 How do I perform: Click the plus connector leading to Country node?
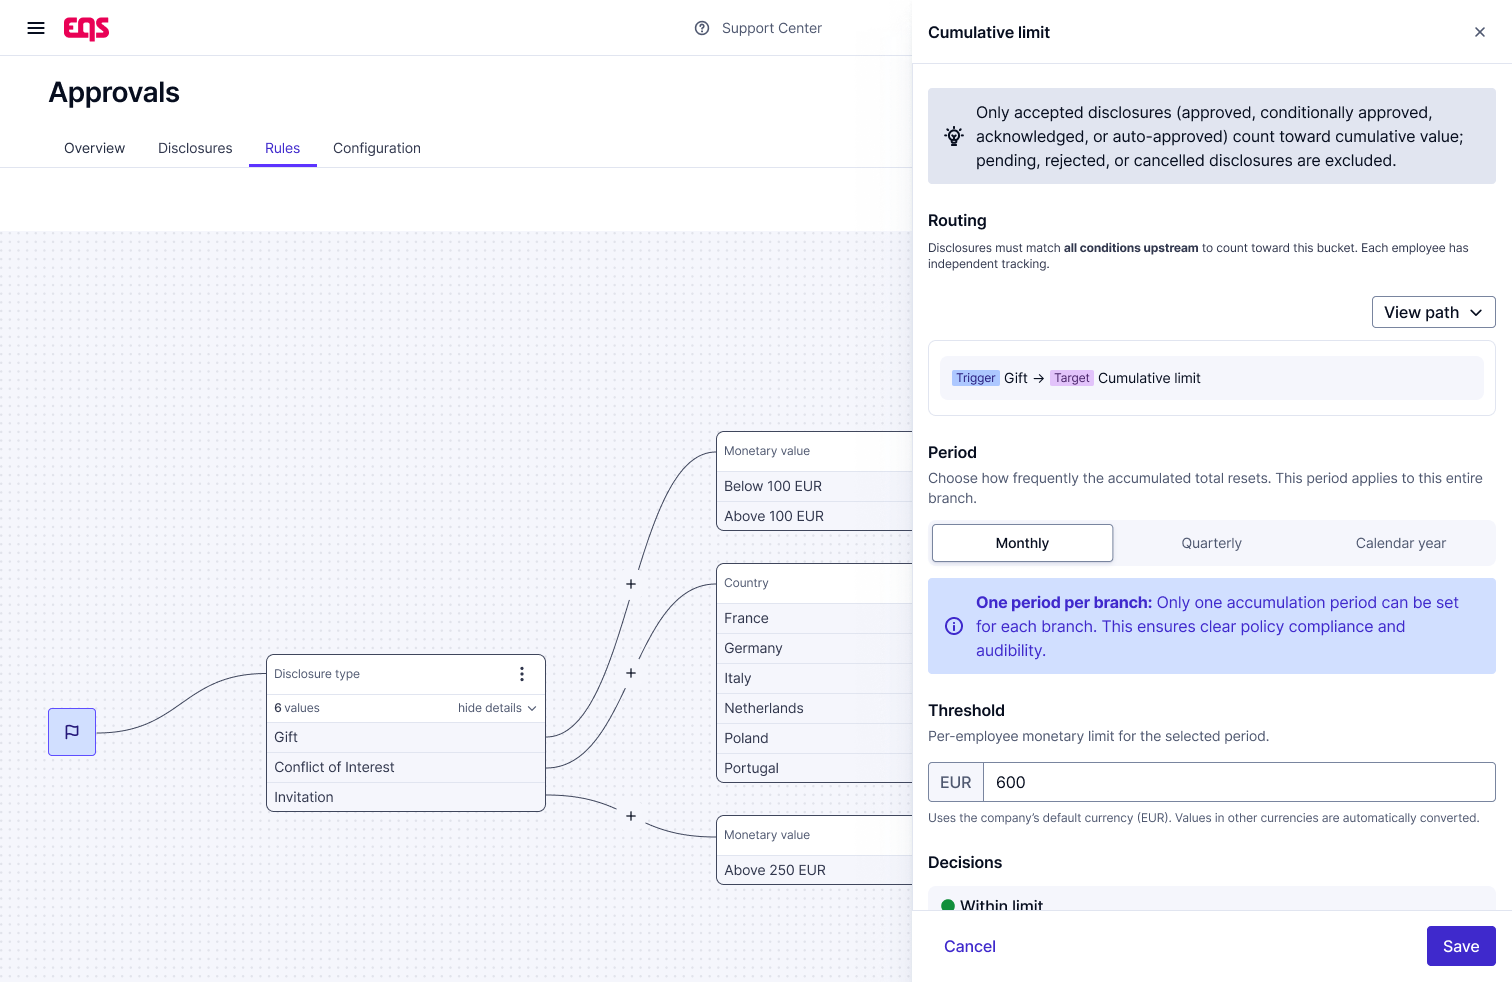[x=631, y=673]
